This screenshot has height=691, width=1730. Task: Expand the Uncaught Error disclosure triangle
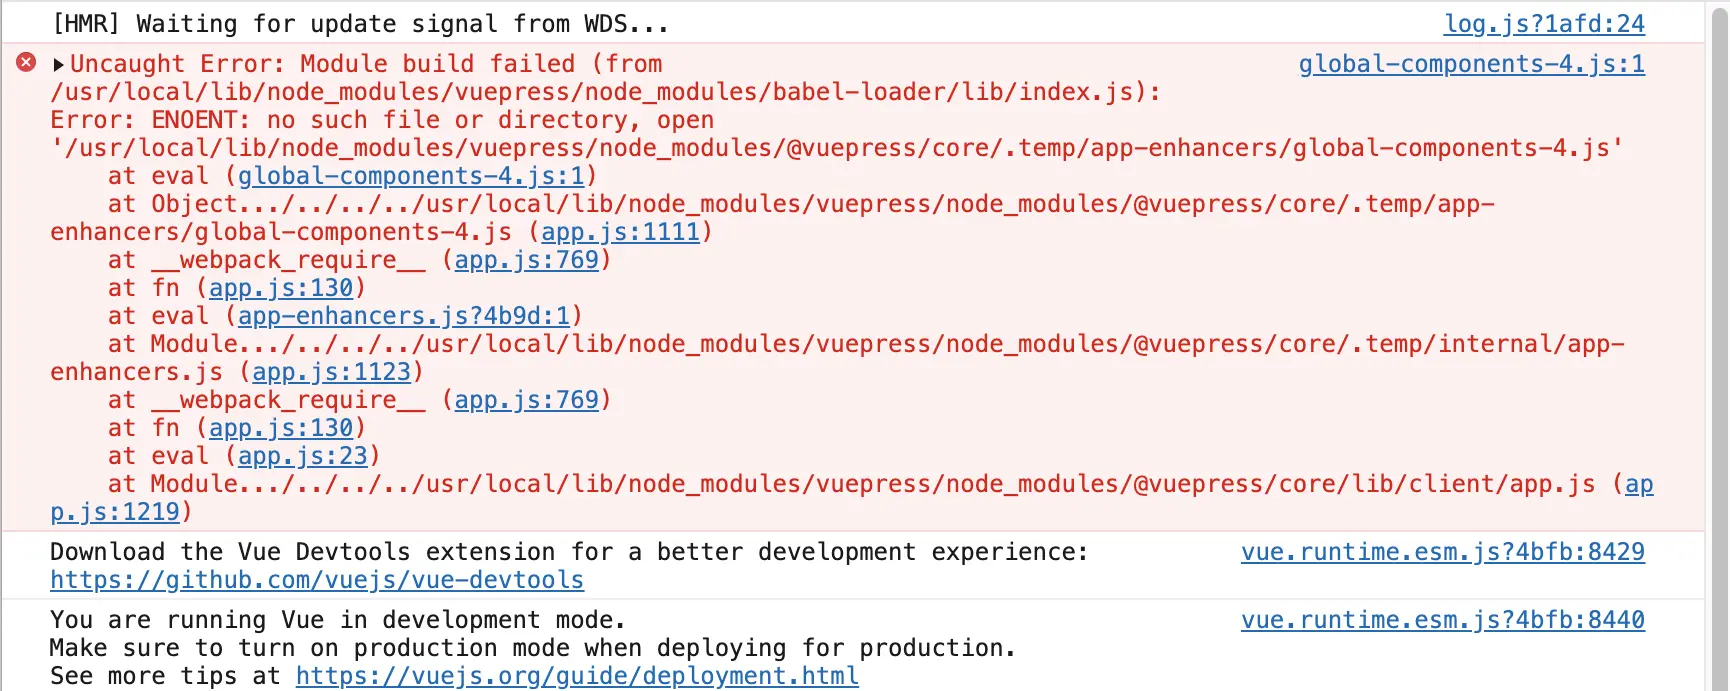tap(58, 65)
